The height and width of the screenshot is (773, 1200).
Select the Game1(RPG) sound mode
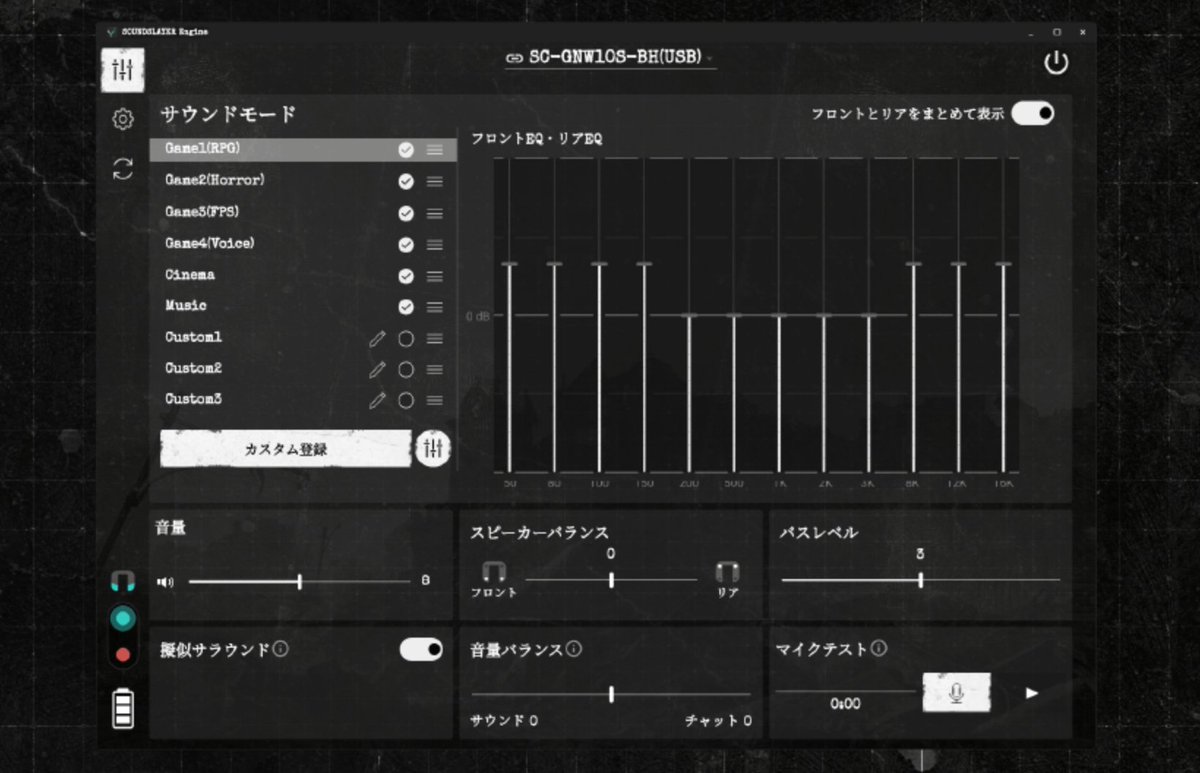[303, 150]
